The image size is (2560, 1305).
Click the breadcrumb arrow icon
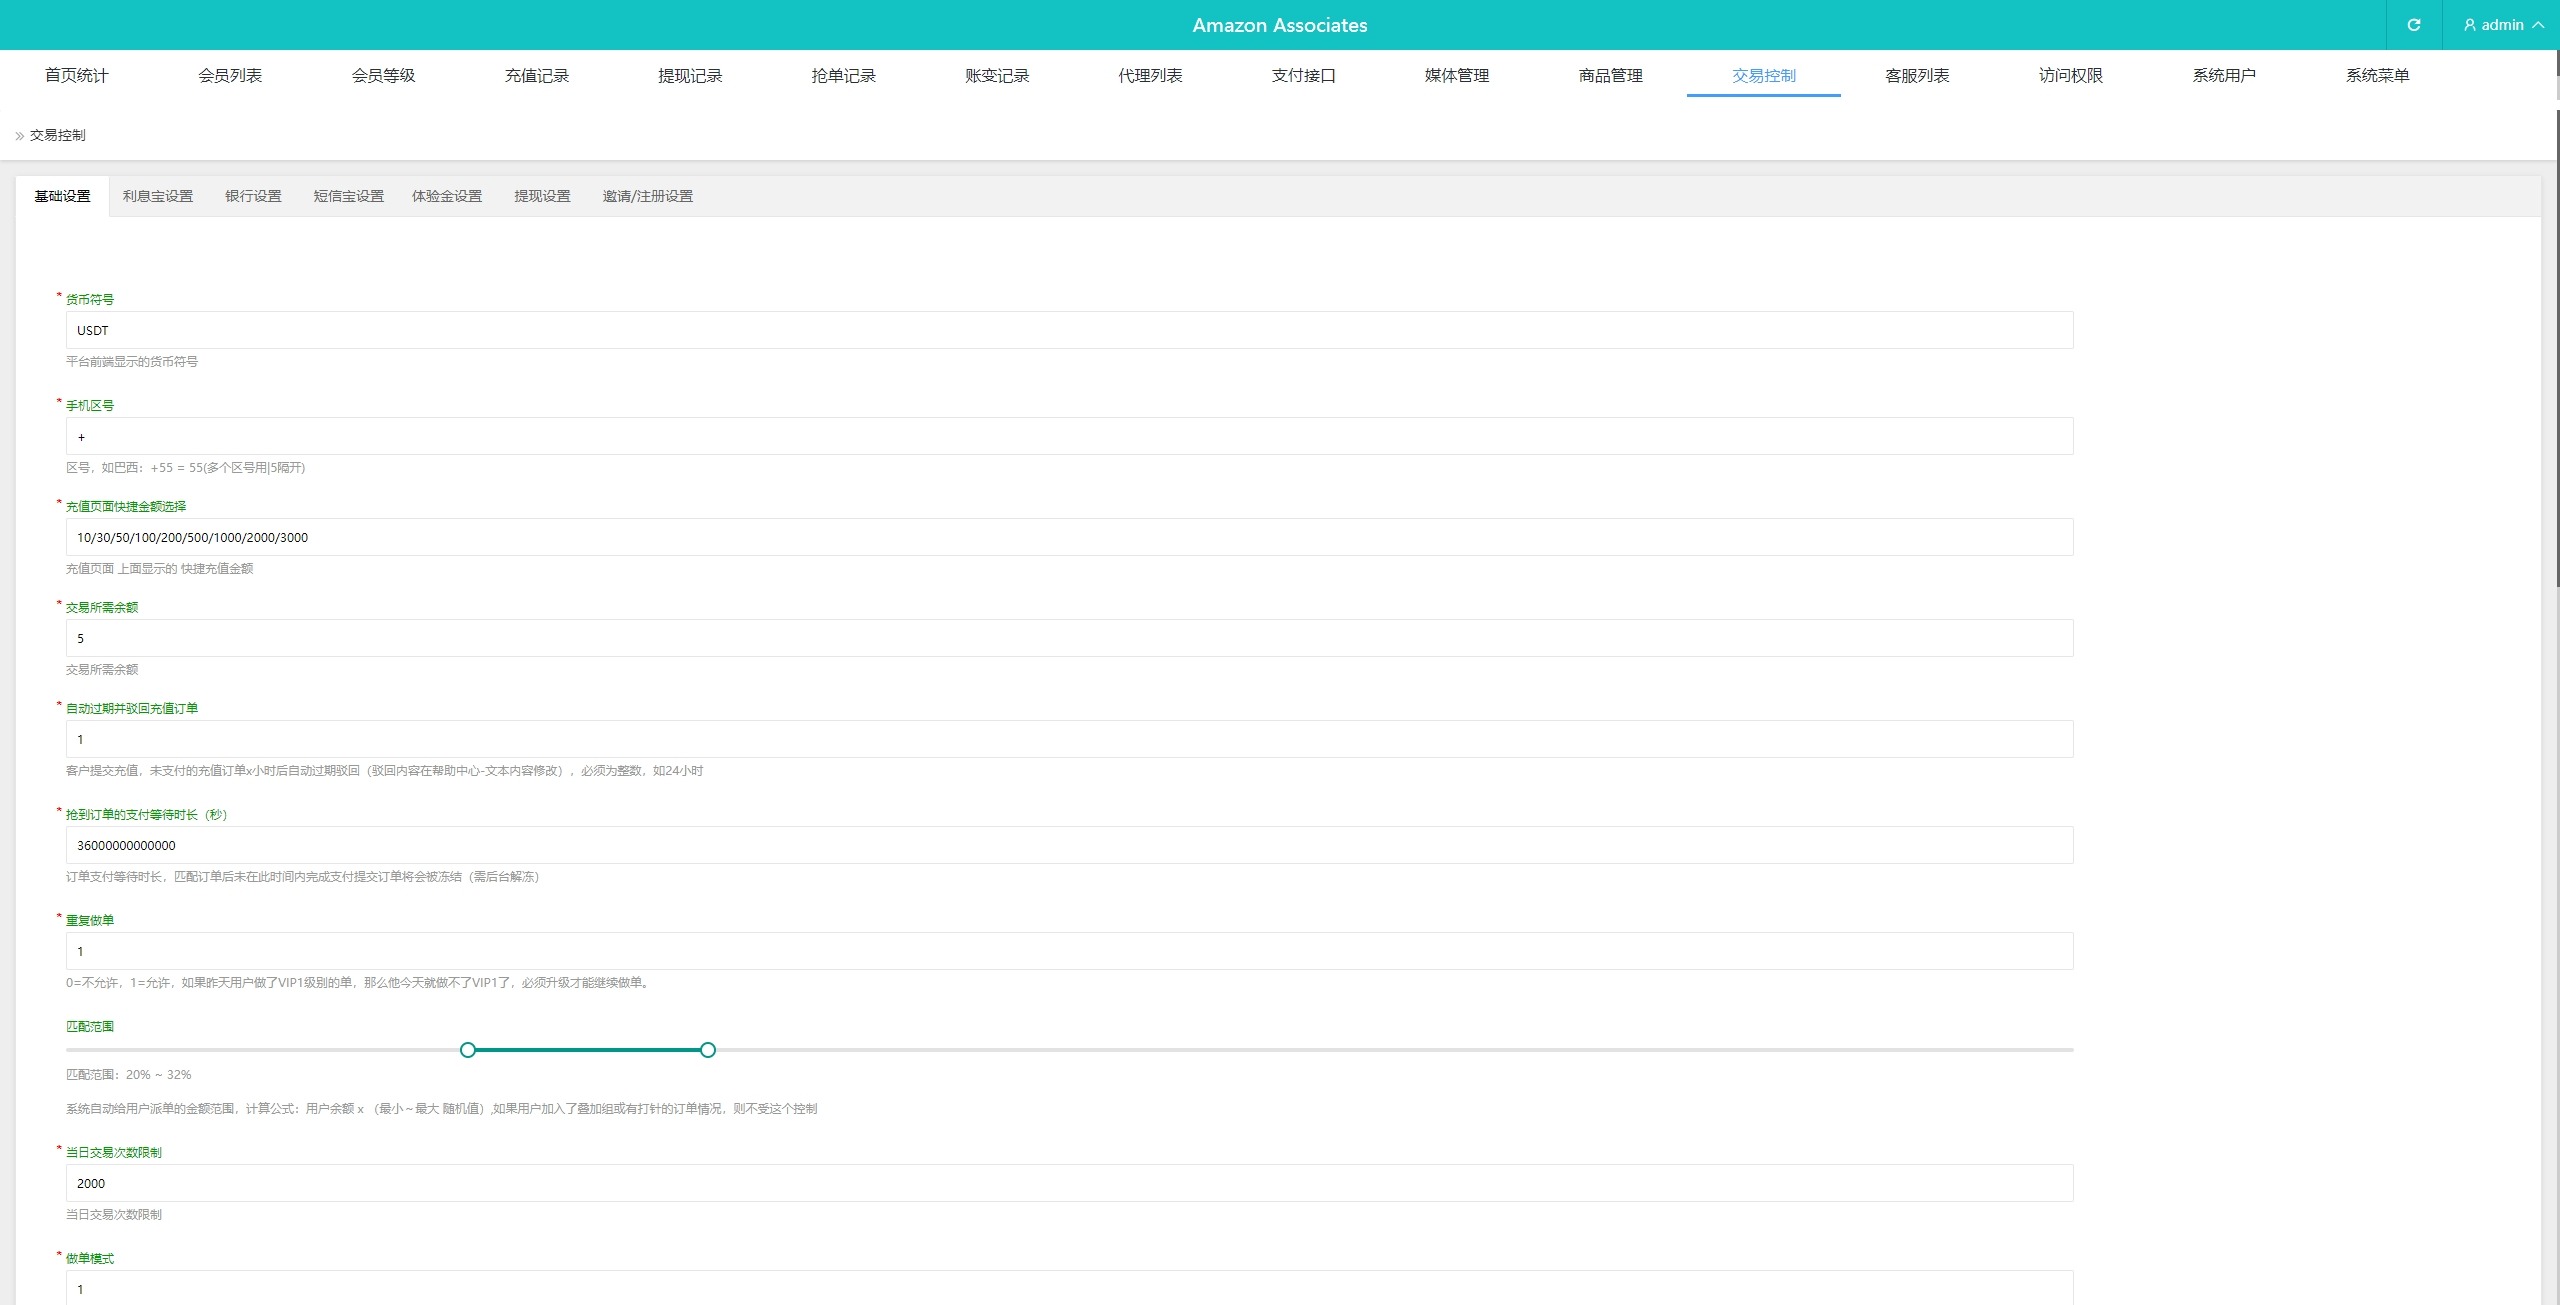click(x=19, y=136)
